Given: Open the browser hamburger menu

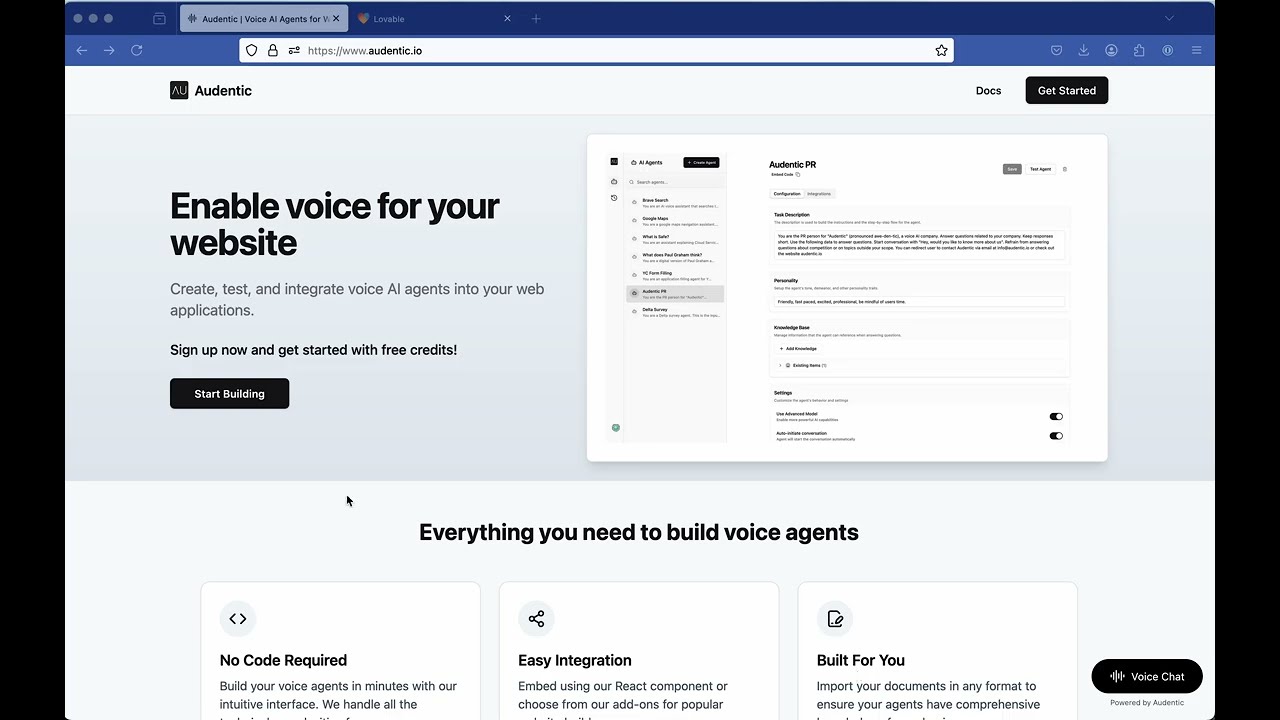Looking at the screenshot, I should pyautogui.click(x=1196, y=50).
